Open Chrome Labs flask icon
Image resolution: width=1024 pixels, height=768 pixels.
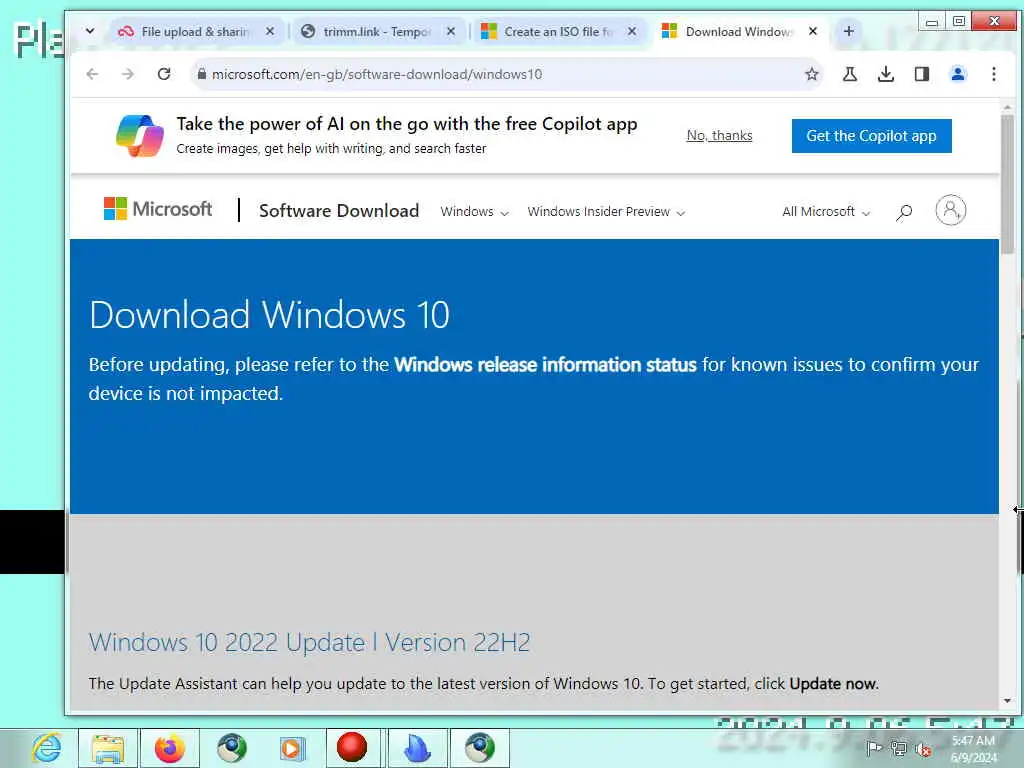tap(850, 74)
